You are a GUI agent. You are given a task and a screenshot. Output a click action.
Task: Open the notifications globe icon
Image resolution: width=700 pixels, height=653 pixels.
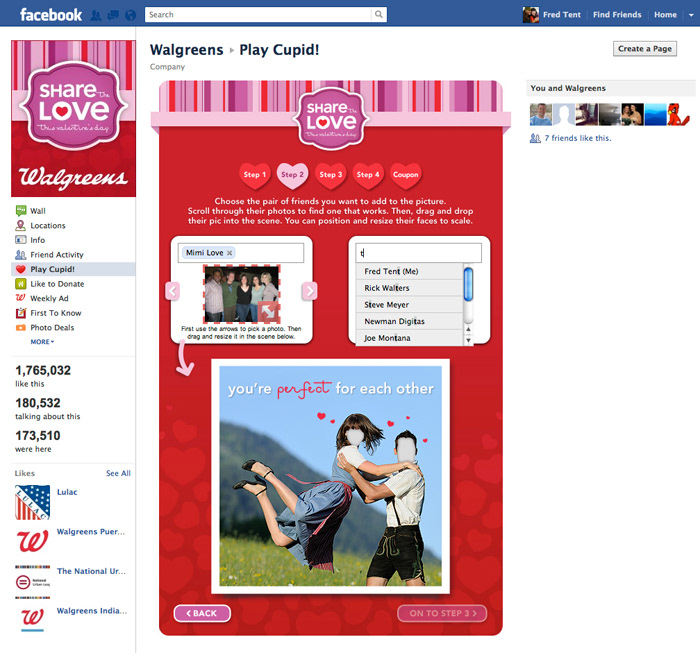coord(130,15)
